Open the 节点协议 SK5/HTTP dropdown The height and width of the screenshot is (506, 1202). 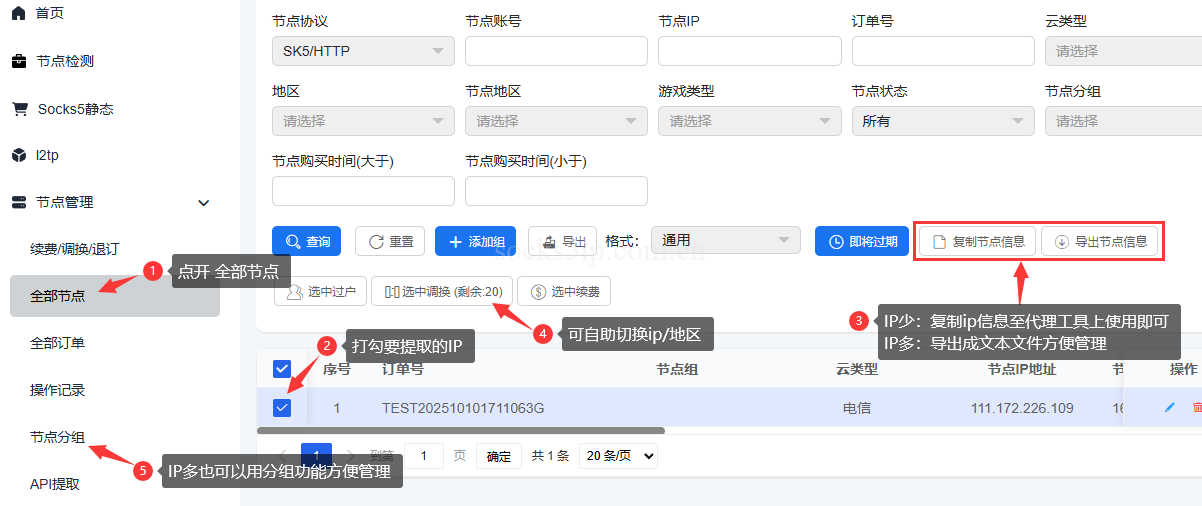point(363,51)
